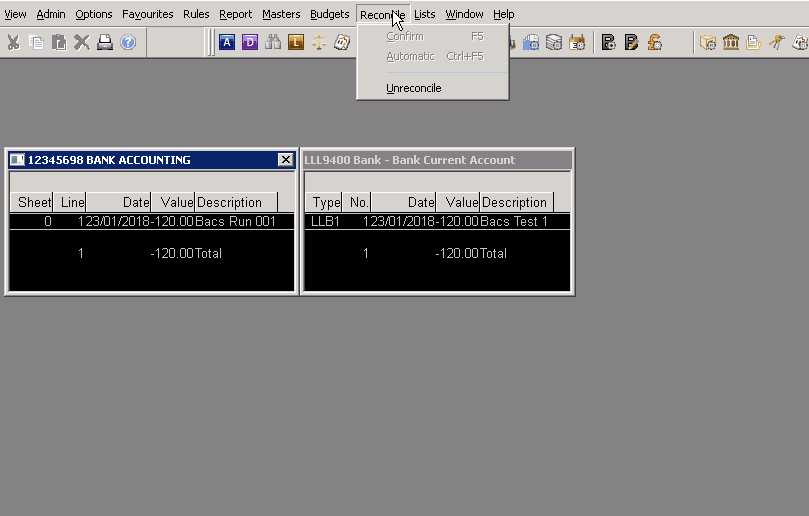Click the print icon in toolbar
Image resolution: width=809 pixels, height=516 pixels.
click(x=105, y=42)
